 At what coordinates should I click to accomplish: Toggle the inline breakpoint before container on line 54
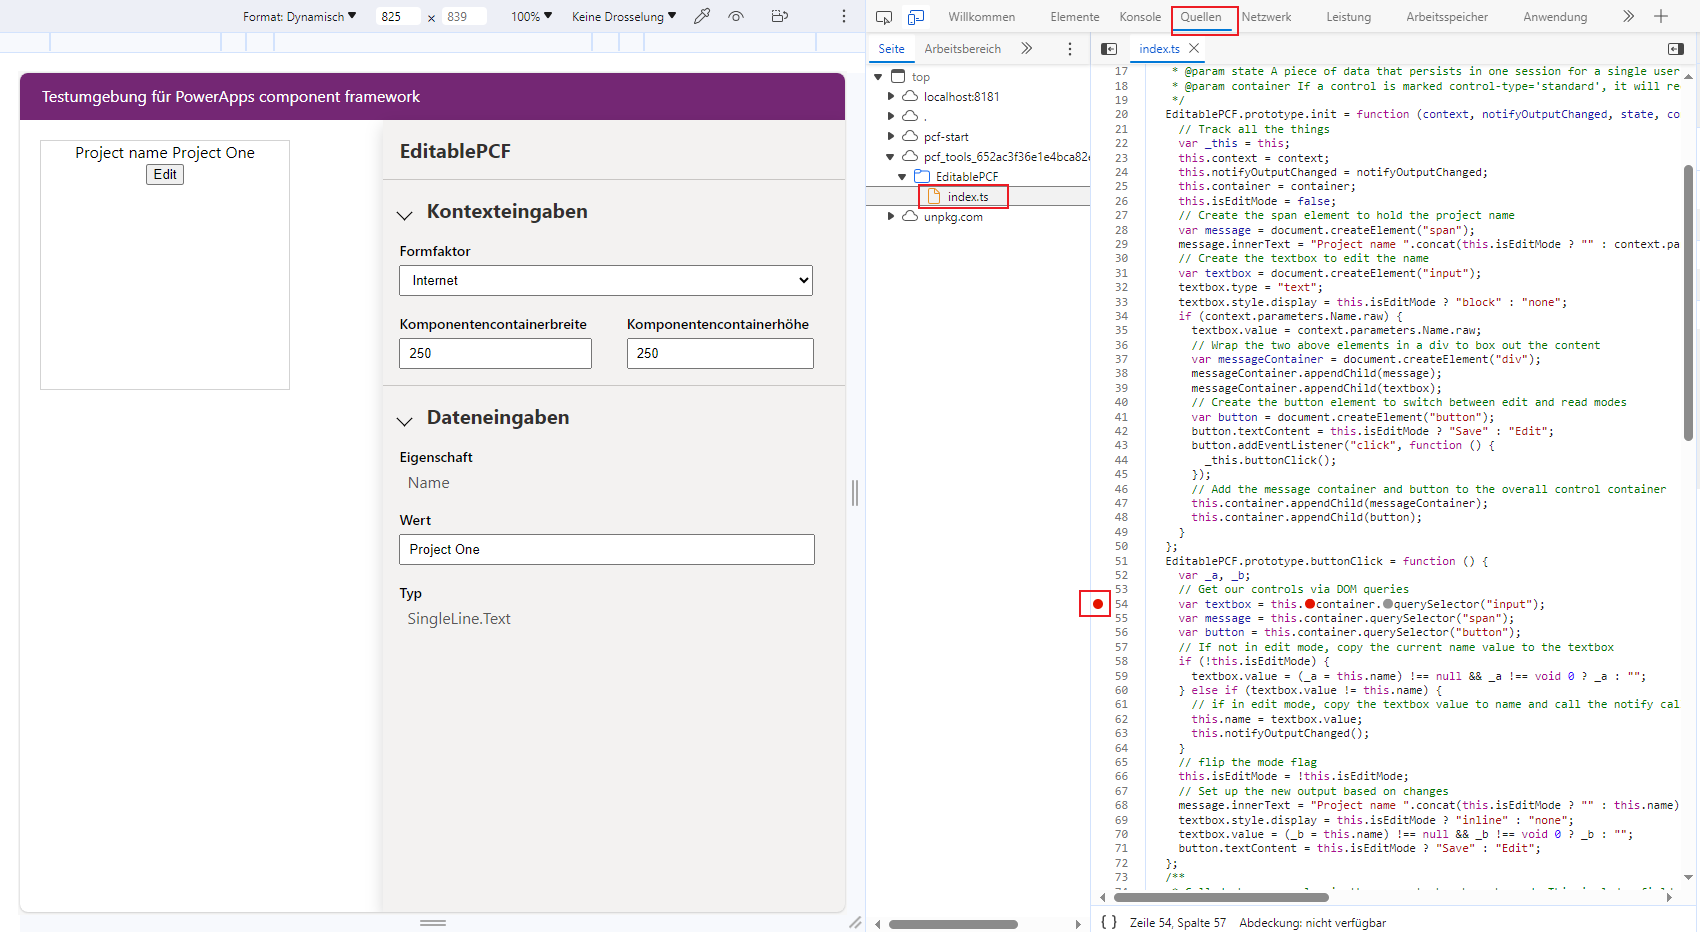coord(1310,604)
